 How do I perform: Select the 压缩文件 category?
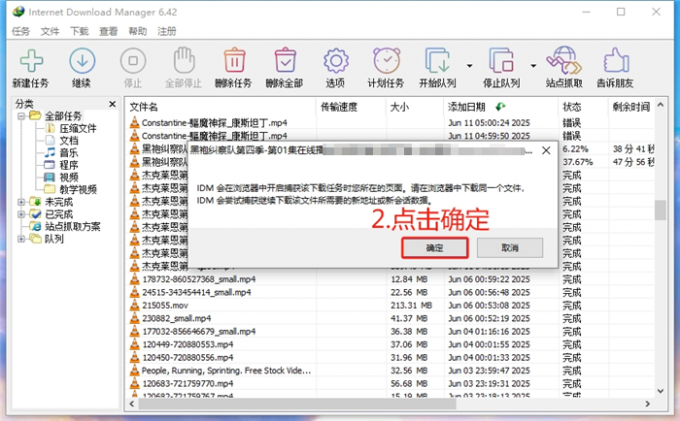tap(78, 128)
